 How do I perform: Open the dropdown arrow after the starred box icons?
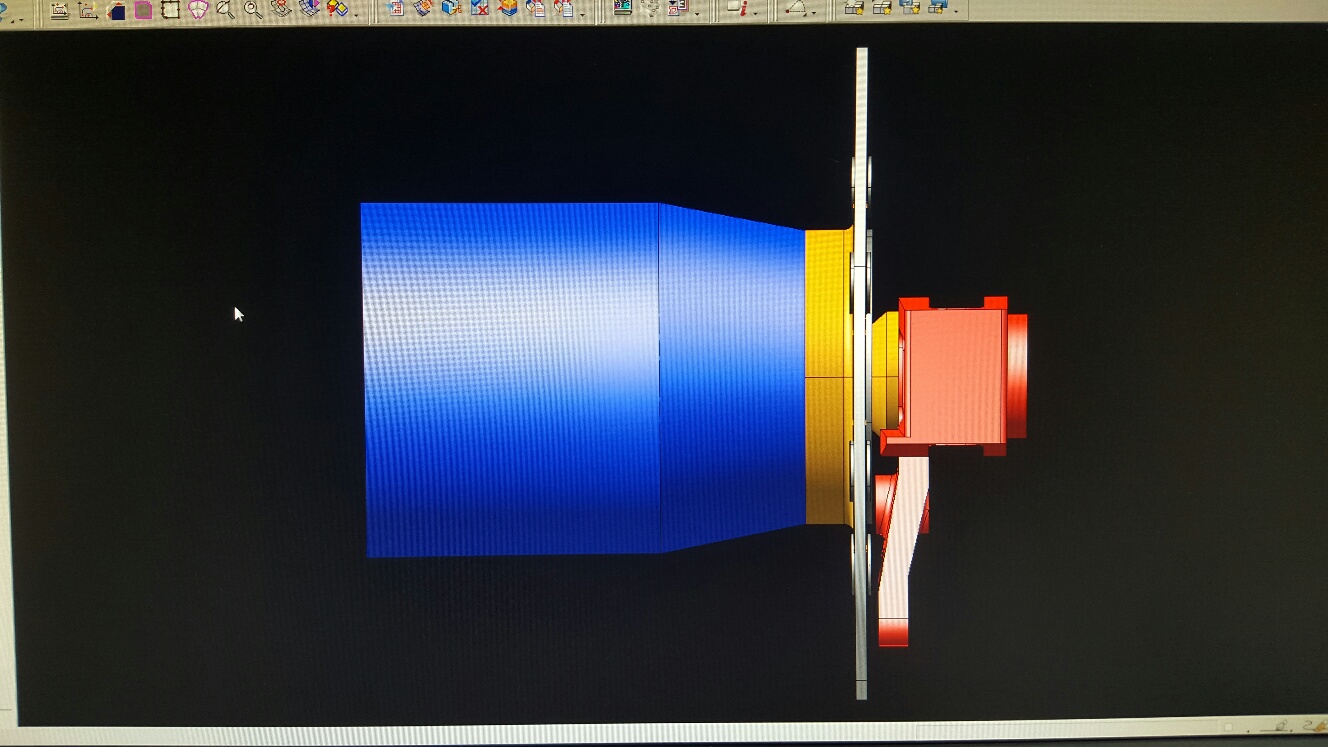click(x=957, y=14)
